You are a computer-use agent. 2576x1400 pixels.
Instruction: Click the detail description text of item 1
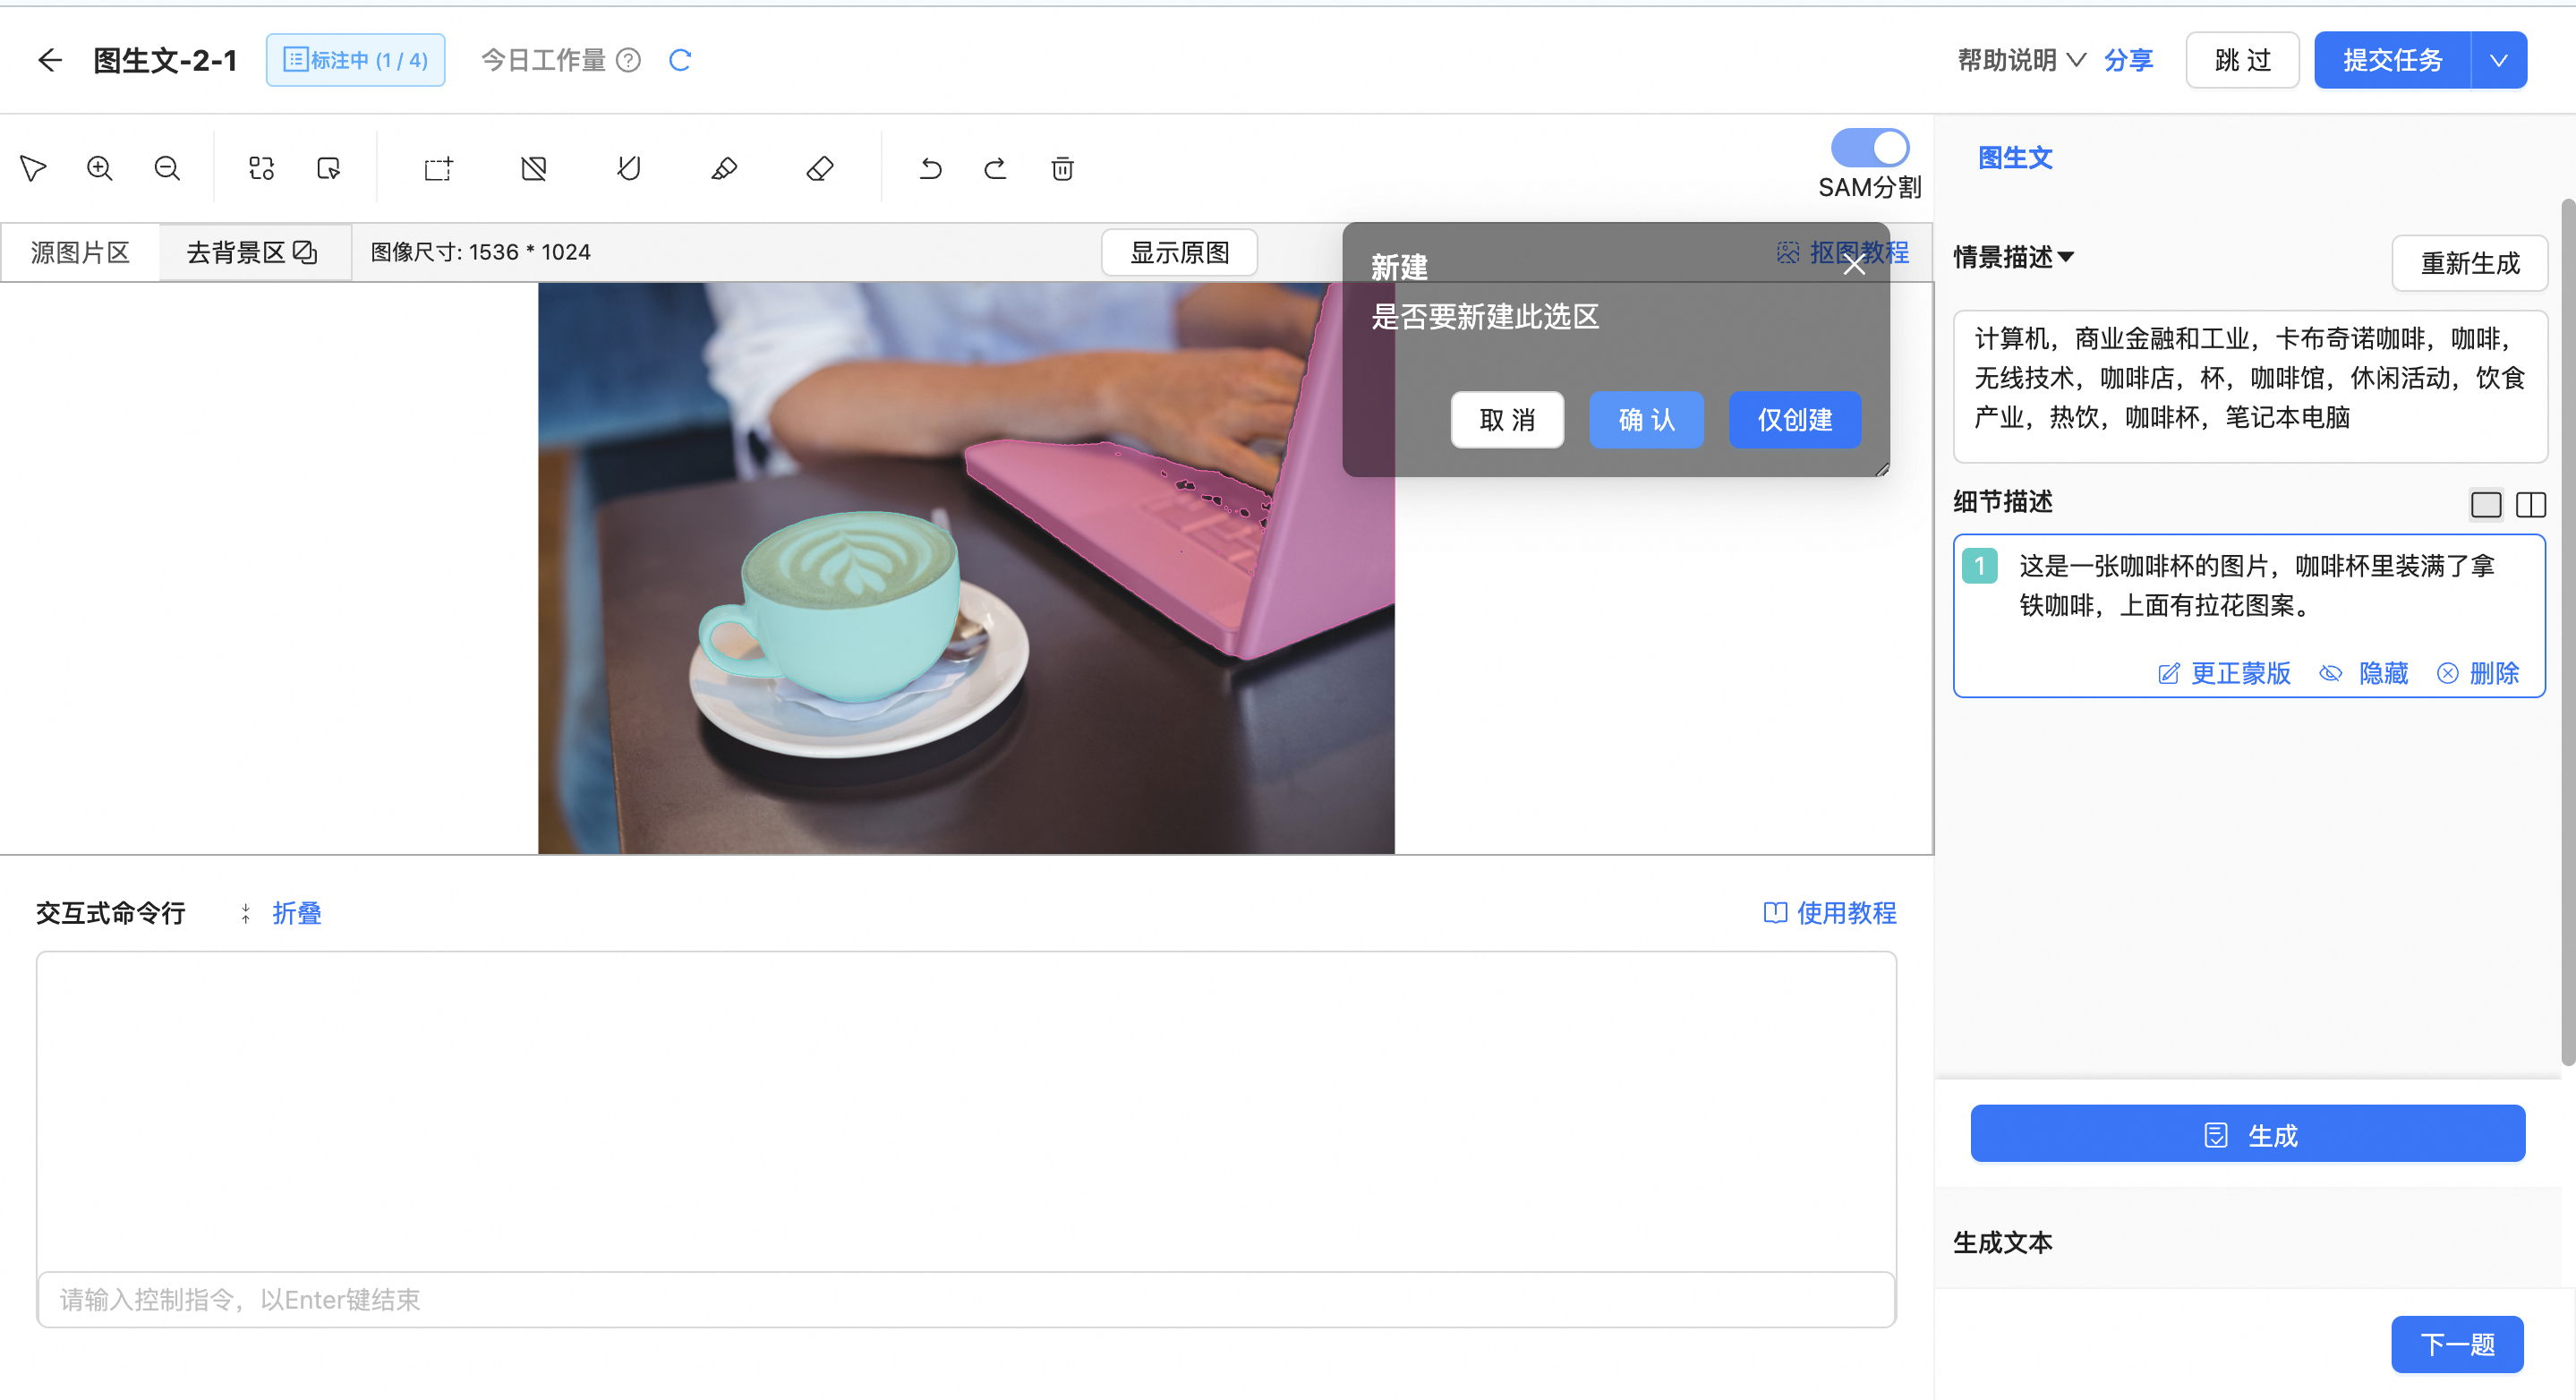click(x=2256, y=585)
